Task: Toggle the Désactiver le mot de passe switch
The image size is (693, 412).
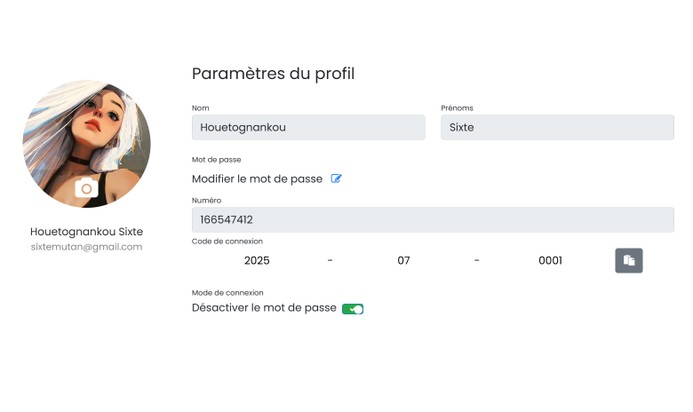Action: point(352,309)
